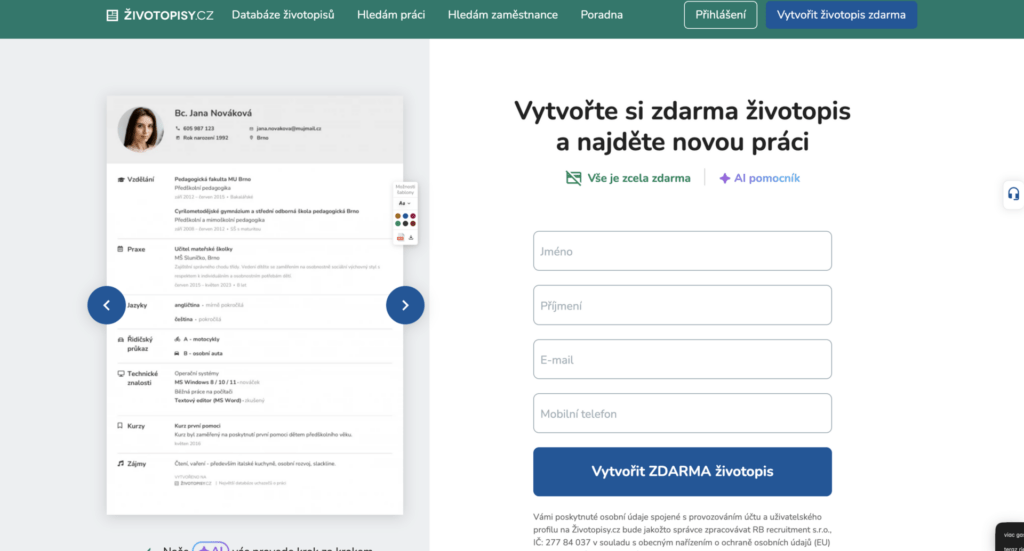Screen dimensions: 1024x551
Task: Select the blue template color swatch
Action: 406,216
